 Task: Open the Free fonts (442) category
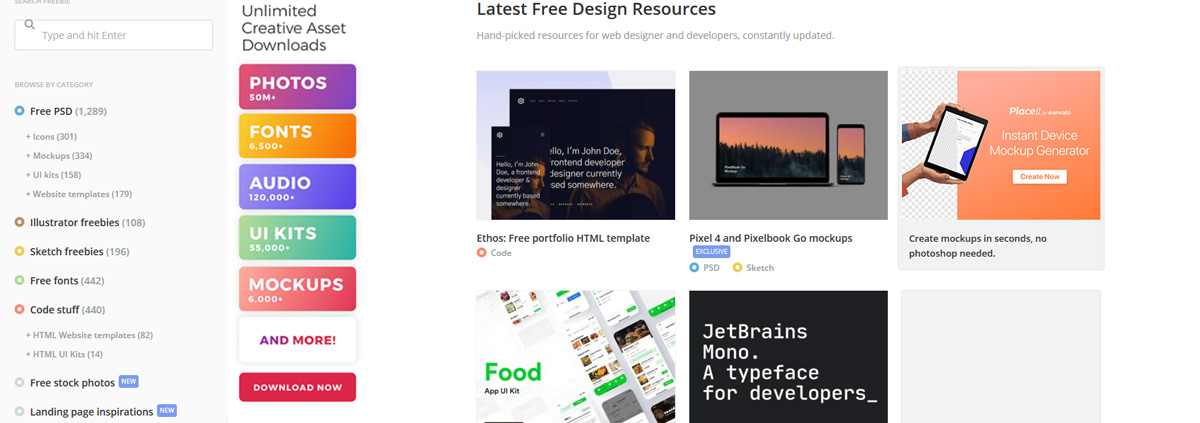pyautogui.click(x=67, y=281)
